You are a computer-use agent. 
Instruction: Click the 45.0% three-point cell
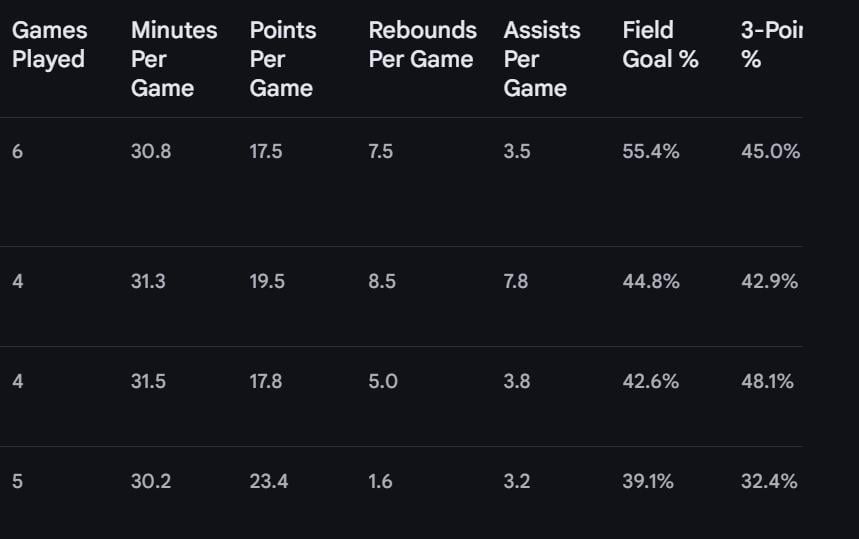coord(769,152)
